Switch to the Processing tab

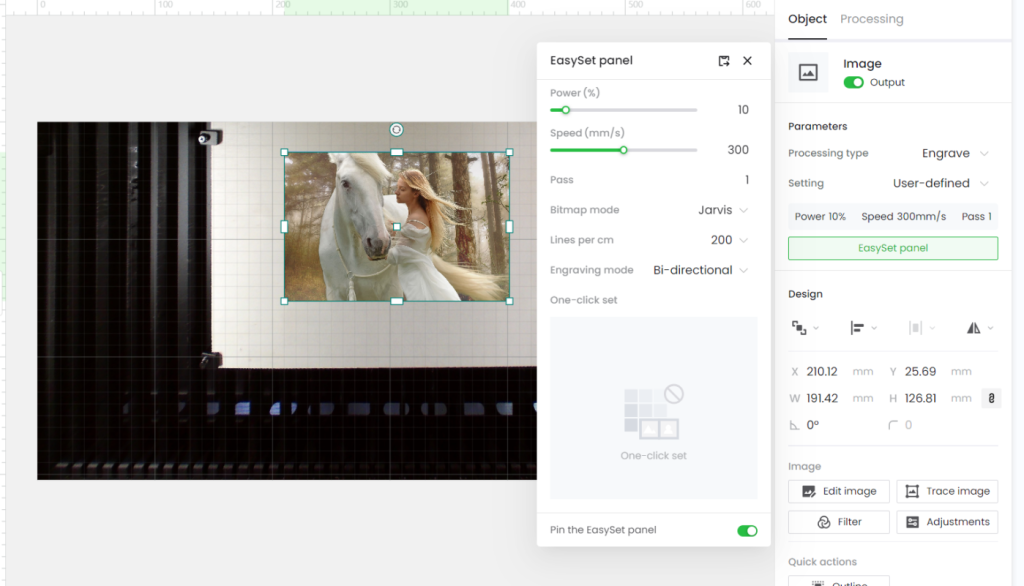click(x=871, y=19)
